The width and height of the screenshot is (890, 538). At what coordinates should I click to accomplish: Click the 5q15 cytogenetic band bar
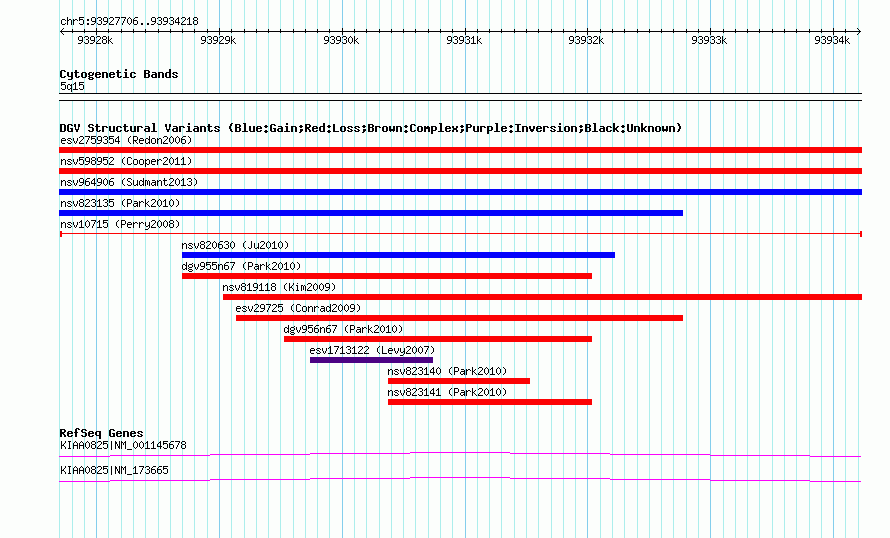[x=460, y=97]
